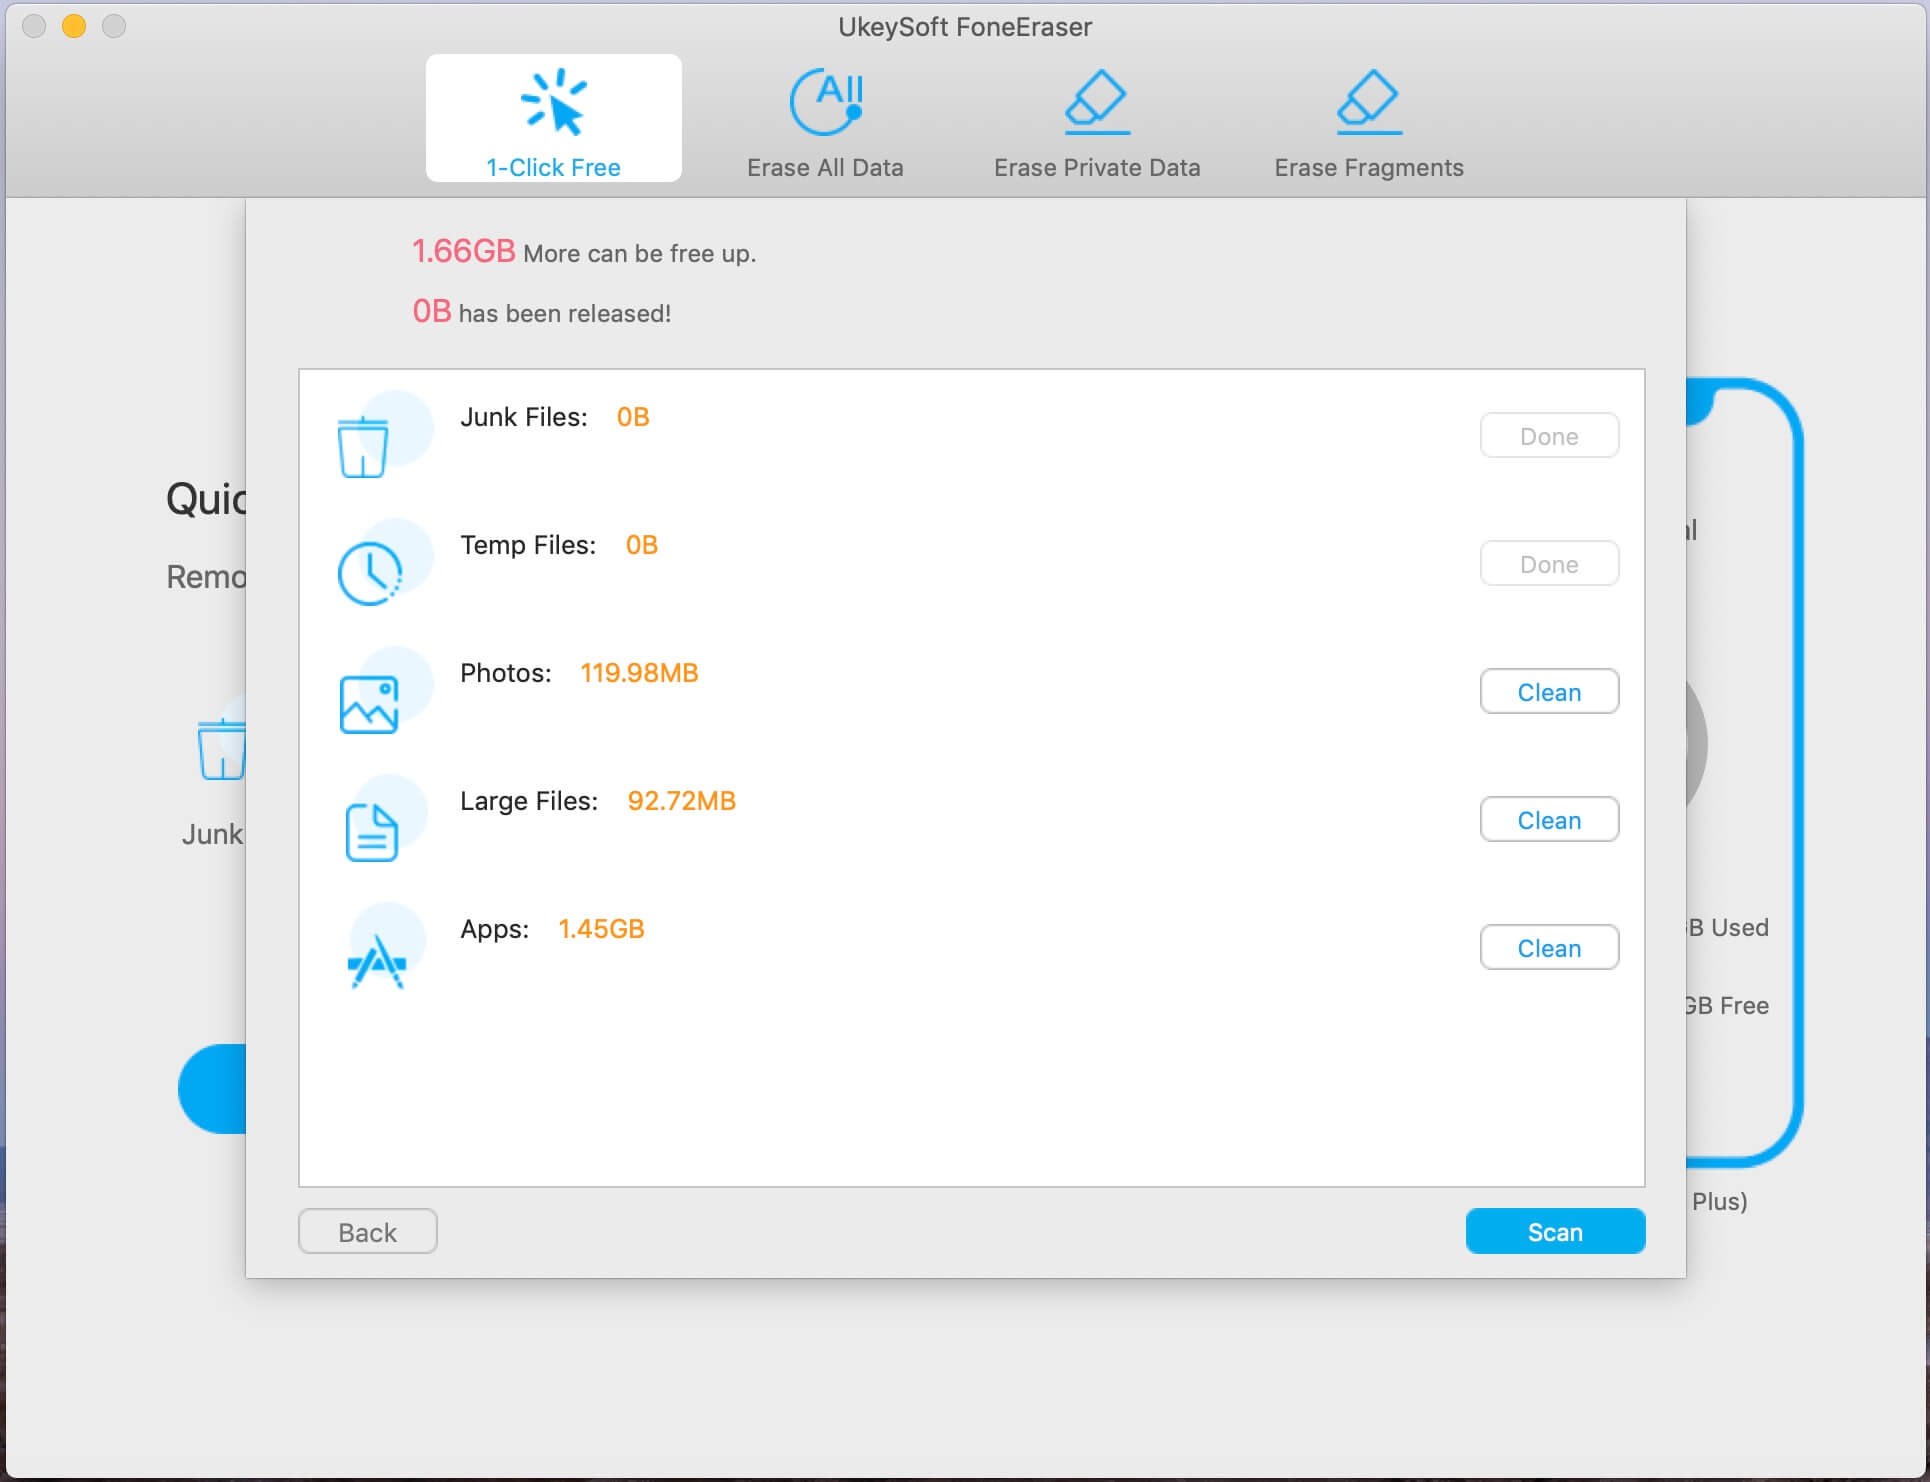Click the Scan button

pyautogui.click(x=1553, y=1231)
